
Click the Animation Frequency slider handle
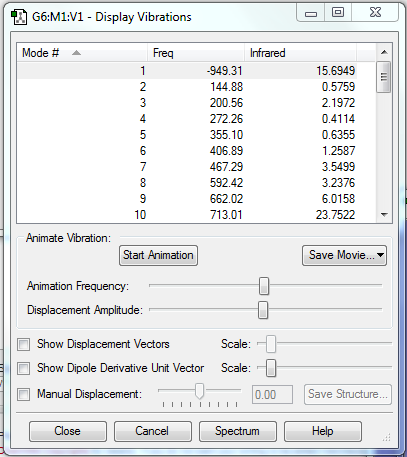click(264, 286)
